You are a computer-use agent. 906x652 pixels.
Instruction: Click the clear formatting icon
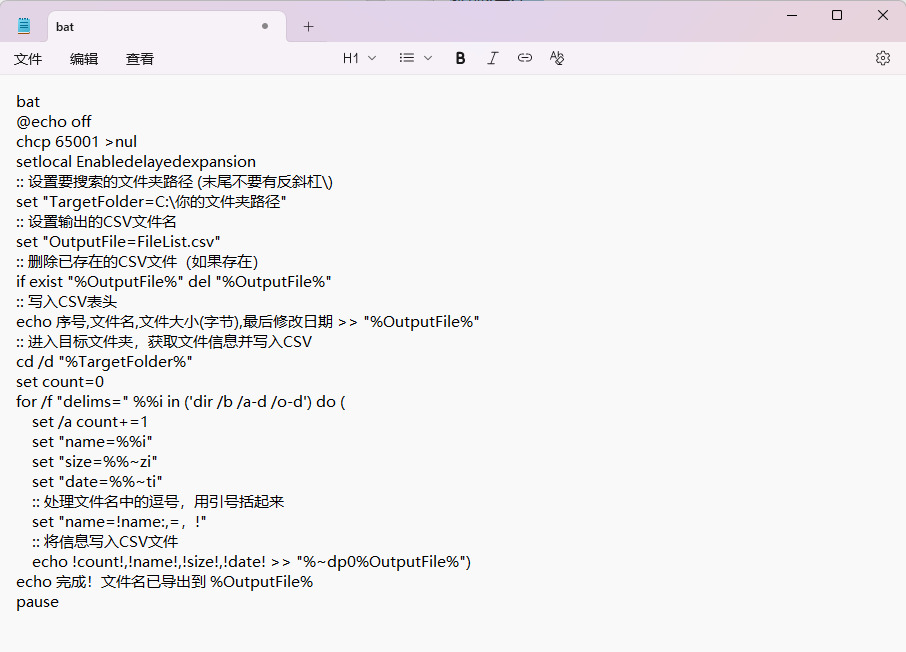557,58
